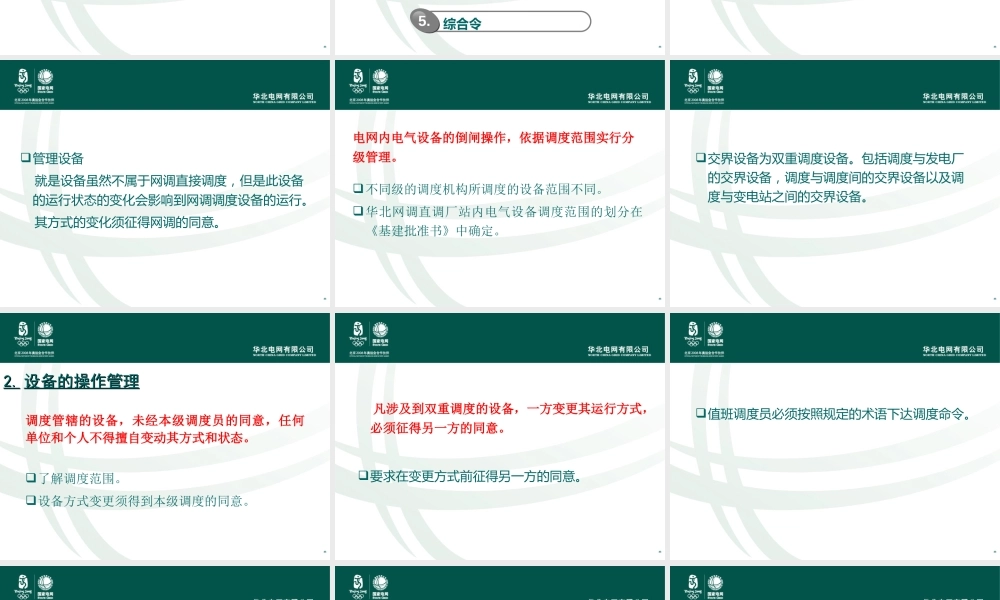Select the bullet heading 管理设备
This screenshot has width=1000, height=600.
pyautogui.click(x=52, y=158)
